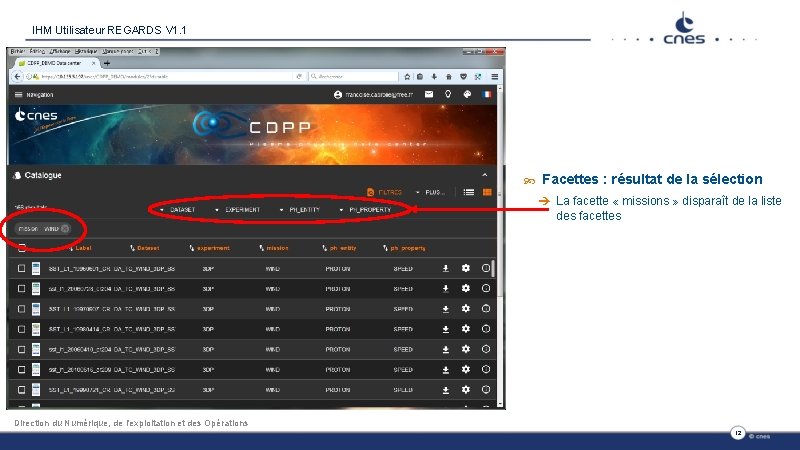Image resolution: width=800 pixels, height=450 pixels.
Task: Click the Firefox Rechercher search box
Action: tap(353, 77)
